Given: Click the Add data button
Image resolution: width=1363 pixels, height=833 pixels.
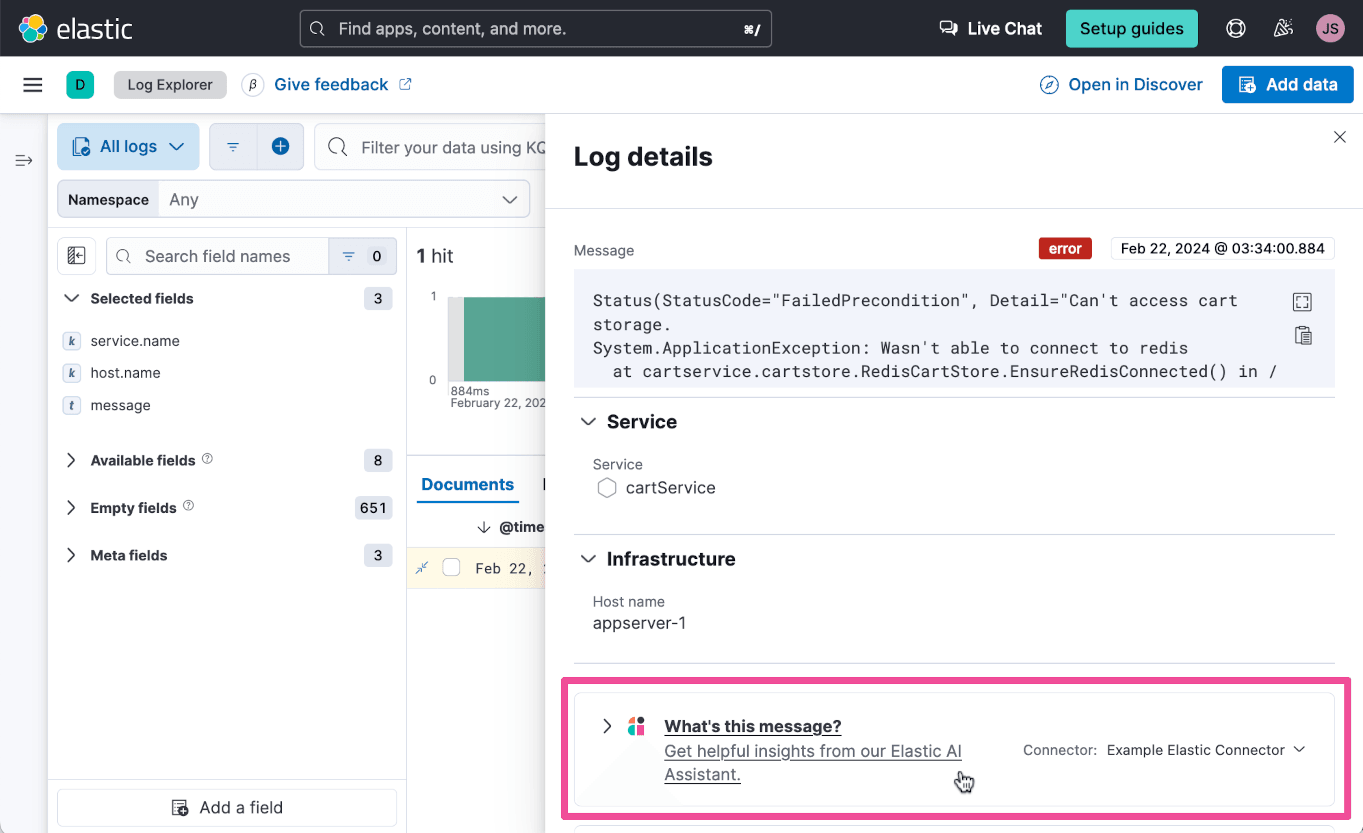Looking at the screenshot, I should (1287, 85).
